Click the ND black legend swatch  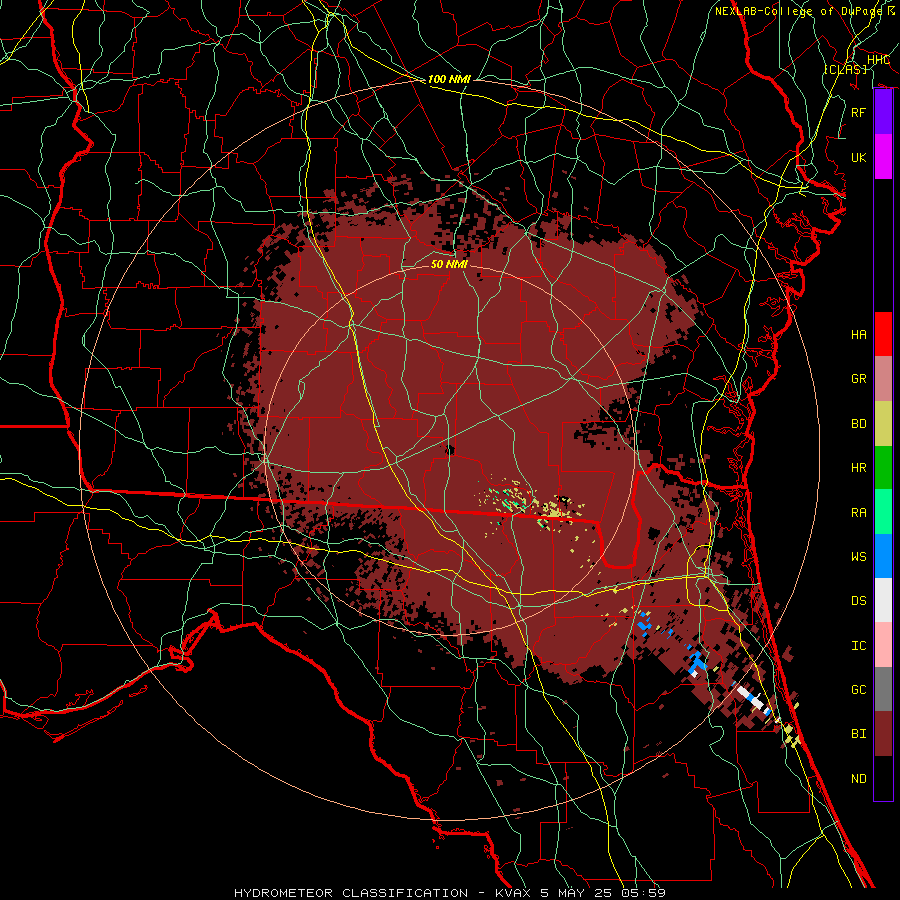click(883, 778)
